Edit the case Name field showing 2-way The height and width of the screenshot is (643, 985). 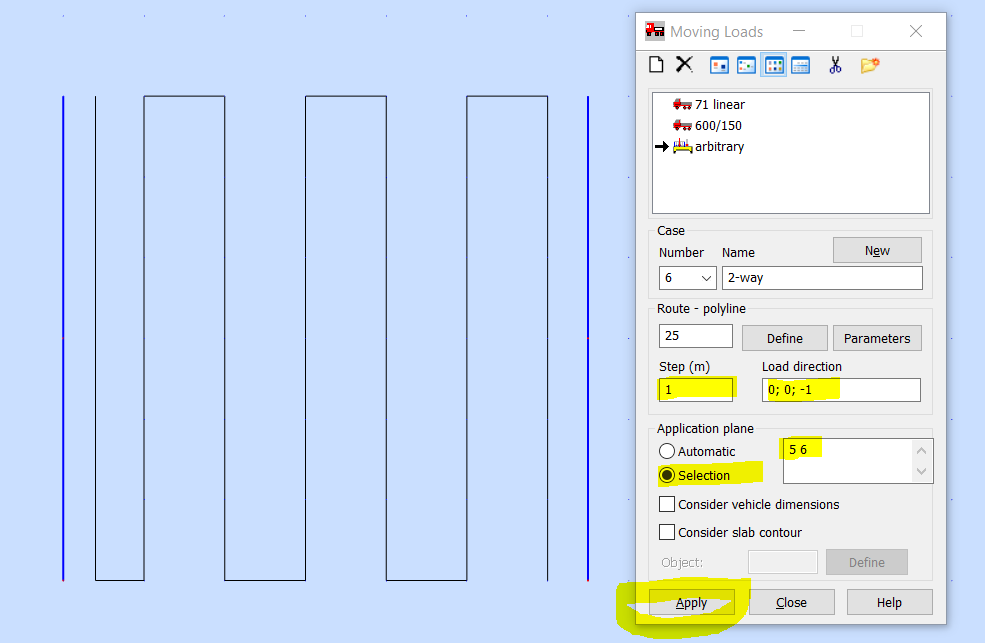(822, 277)
